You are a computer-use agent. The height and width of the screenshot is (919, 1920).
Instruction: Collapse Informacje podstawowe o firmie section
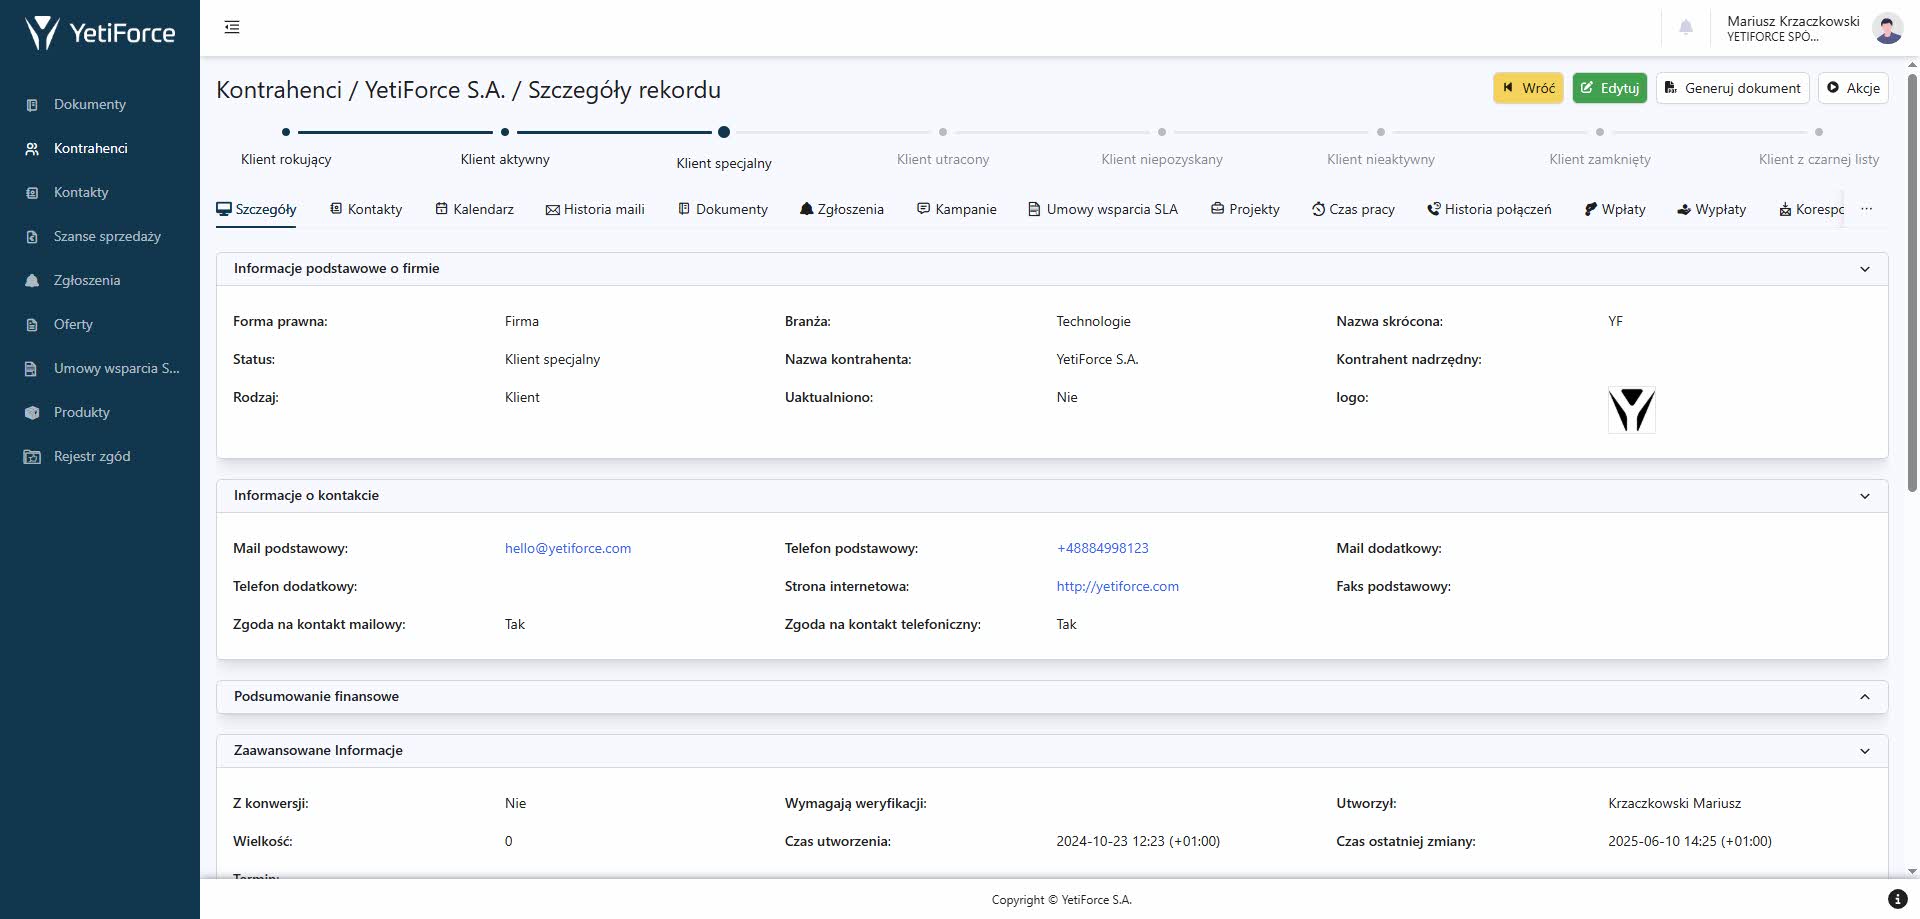coord(1864,269)
